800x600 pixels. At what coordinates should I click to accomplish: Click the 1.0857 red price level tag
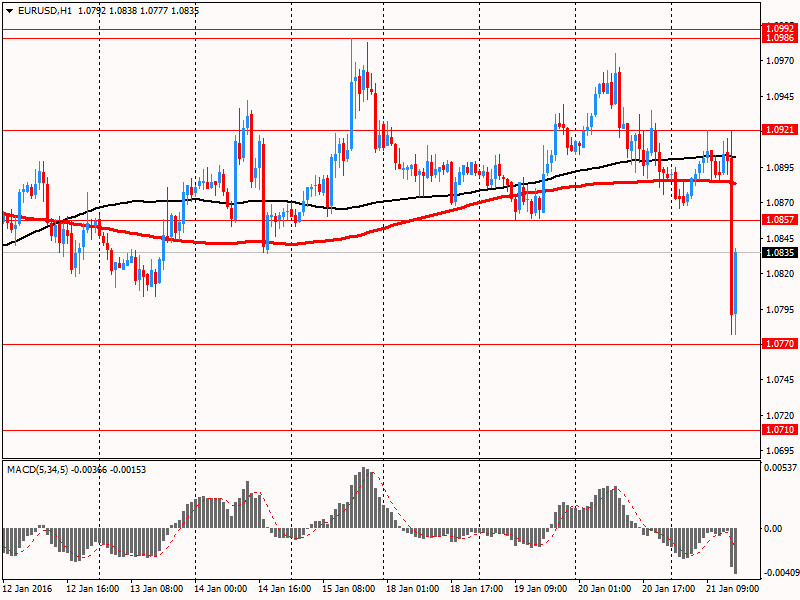point(779,219)
